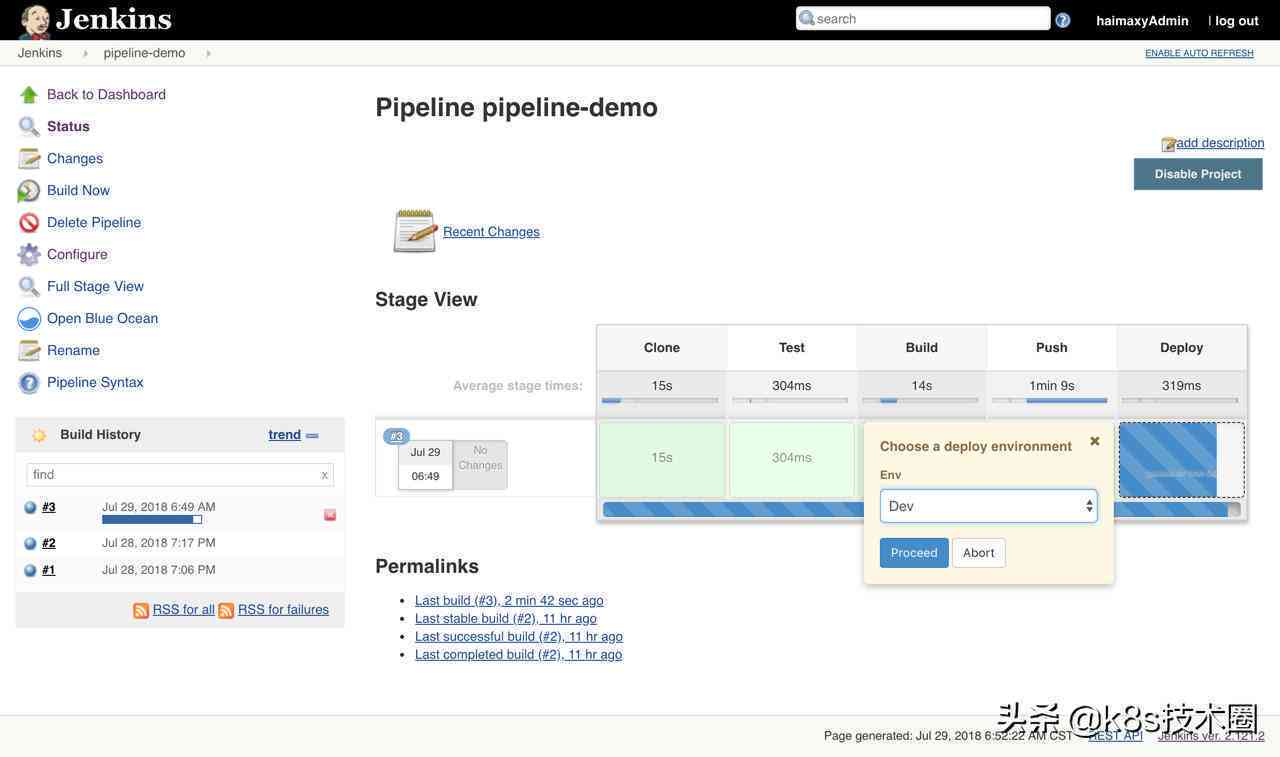
Task: Select Configure in sidebar
Action: [x=77, y=255]
